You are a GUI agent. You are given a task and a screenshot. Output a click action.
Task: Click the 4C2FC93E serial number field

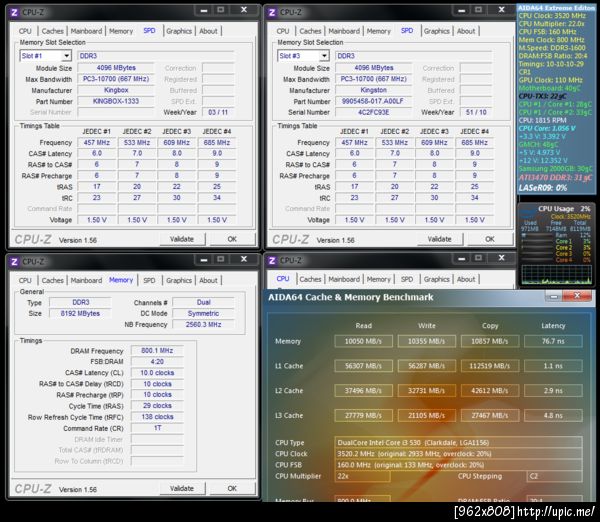373,113
